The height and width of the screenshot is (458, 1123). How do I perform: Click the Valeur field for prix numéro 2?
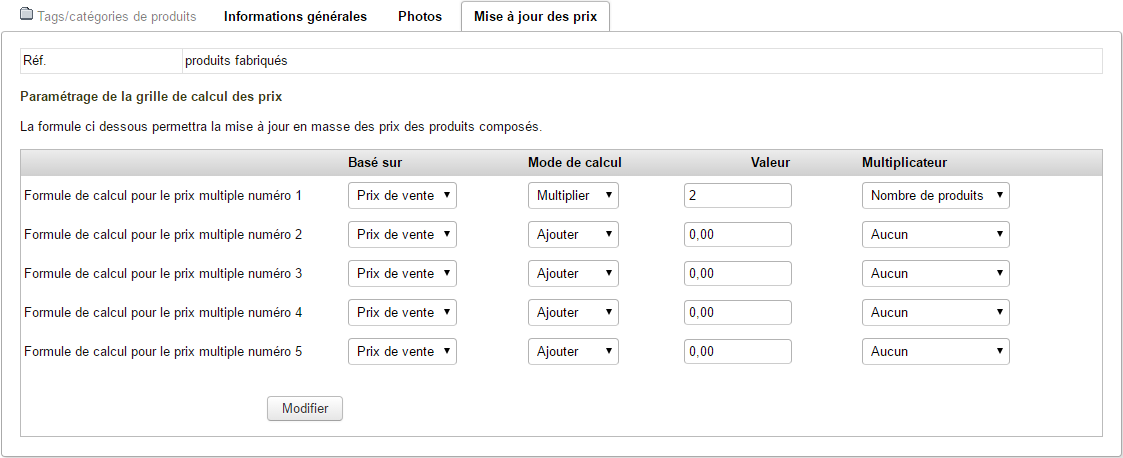pyautogui.click(x=738, y=235)
